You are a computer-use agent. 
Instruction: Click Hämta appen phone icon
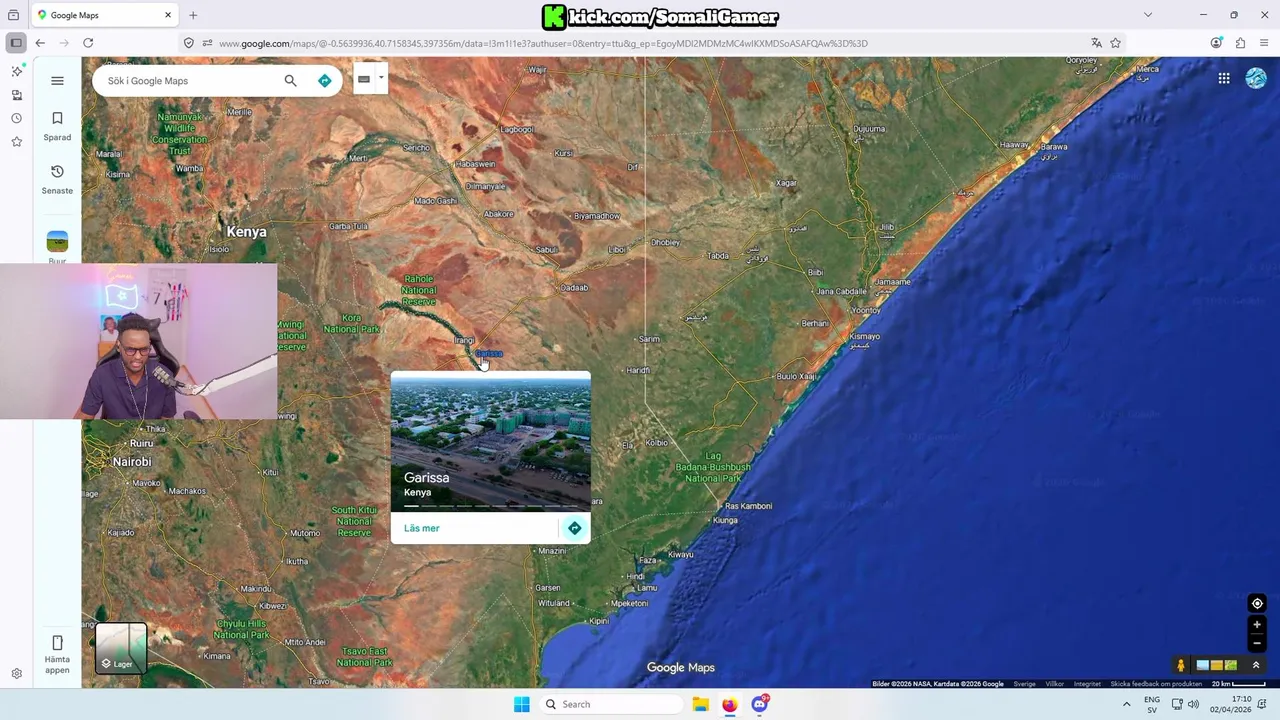click(57, 643)
